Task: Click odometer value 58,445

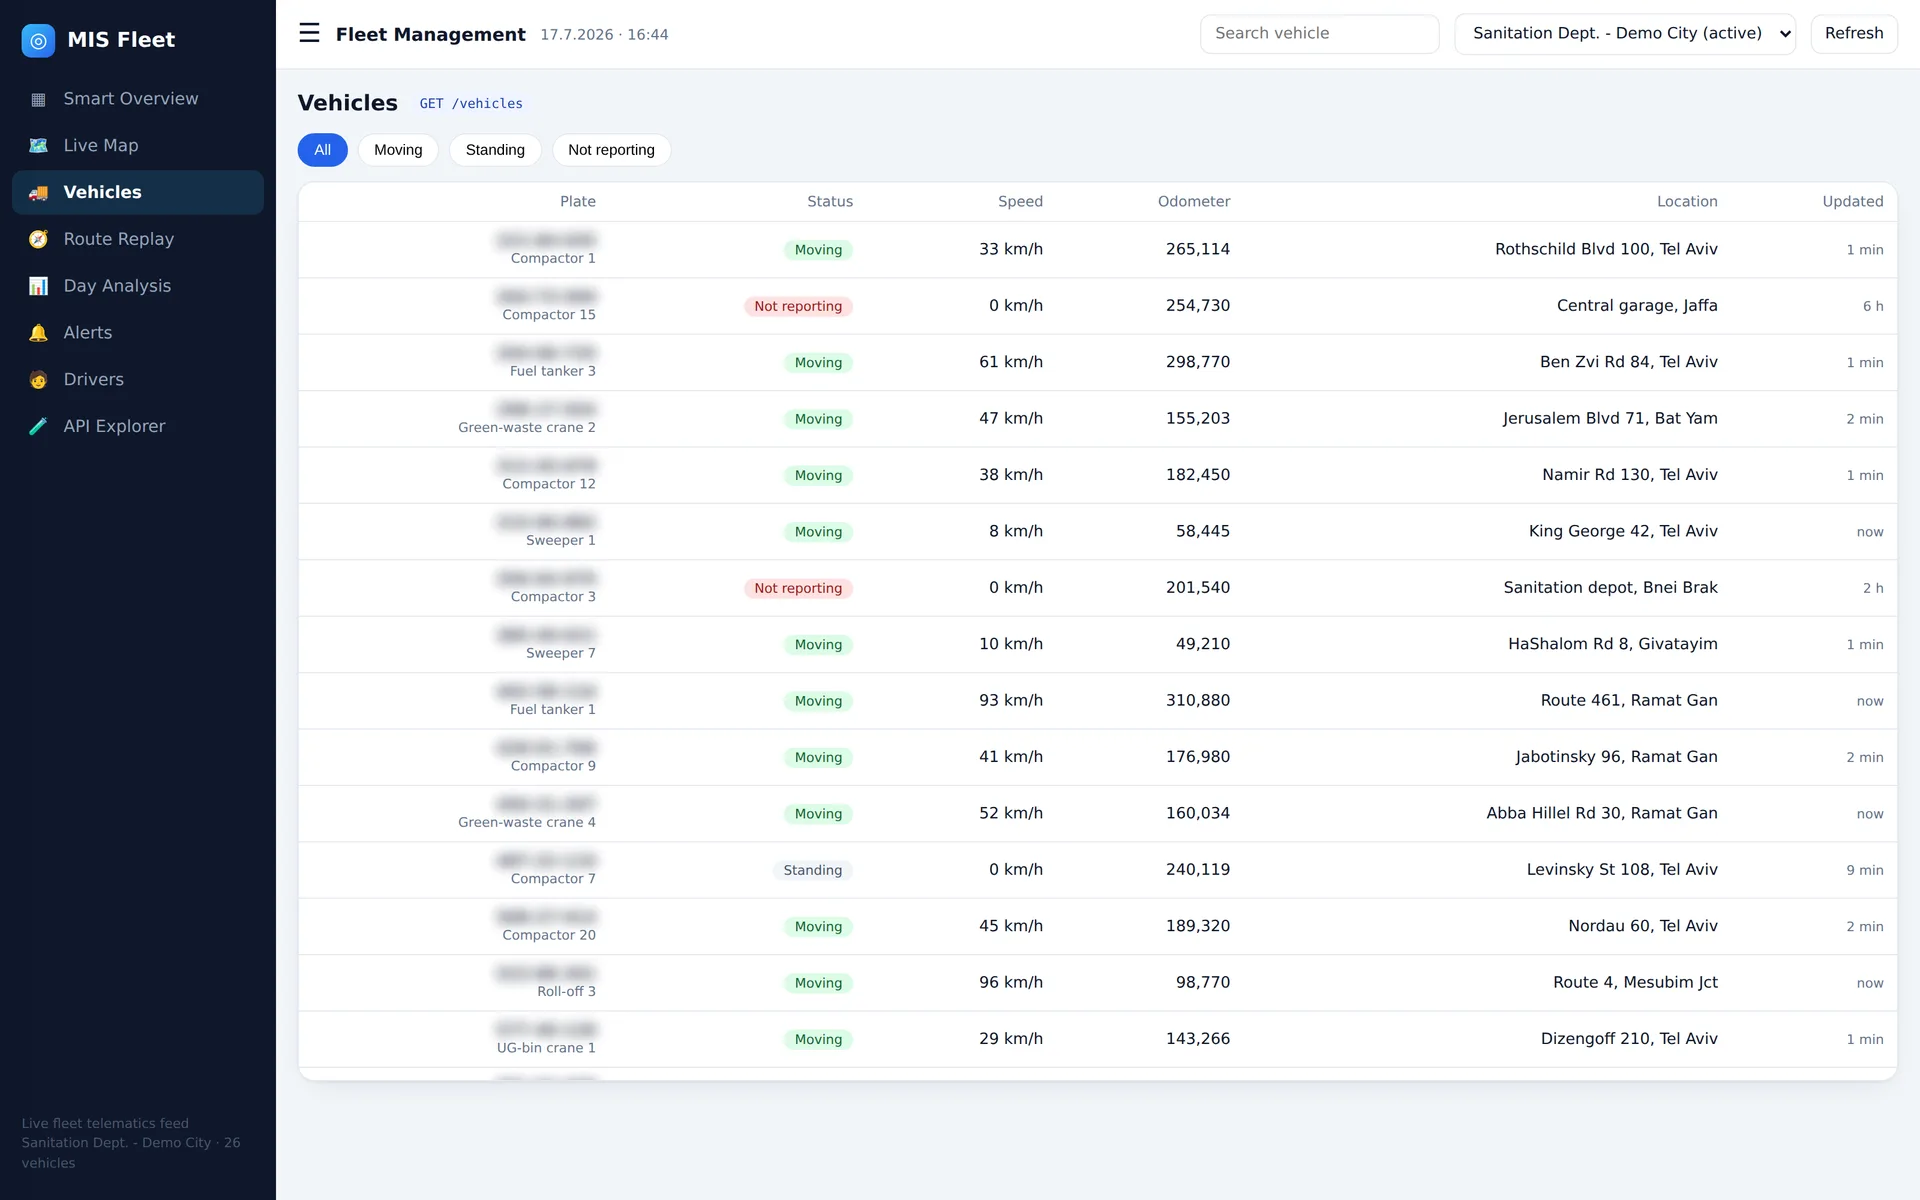Action: pyautogui.click(x=1203, y=532)
